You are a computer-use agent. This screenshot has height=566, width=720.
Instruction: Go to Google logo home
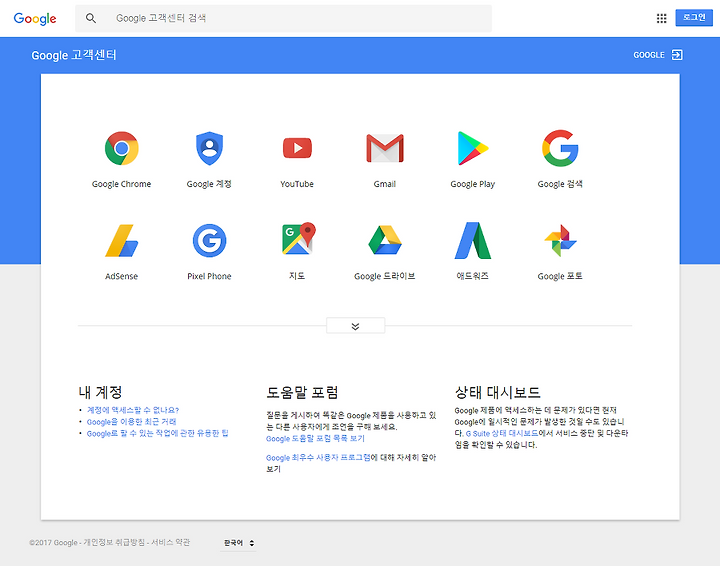point(35,18)
